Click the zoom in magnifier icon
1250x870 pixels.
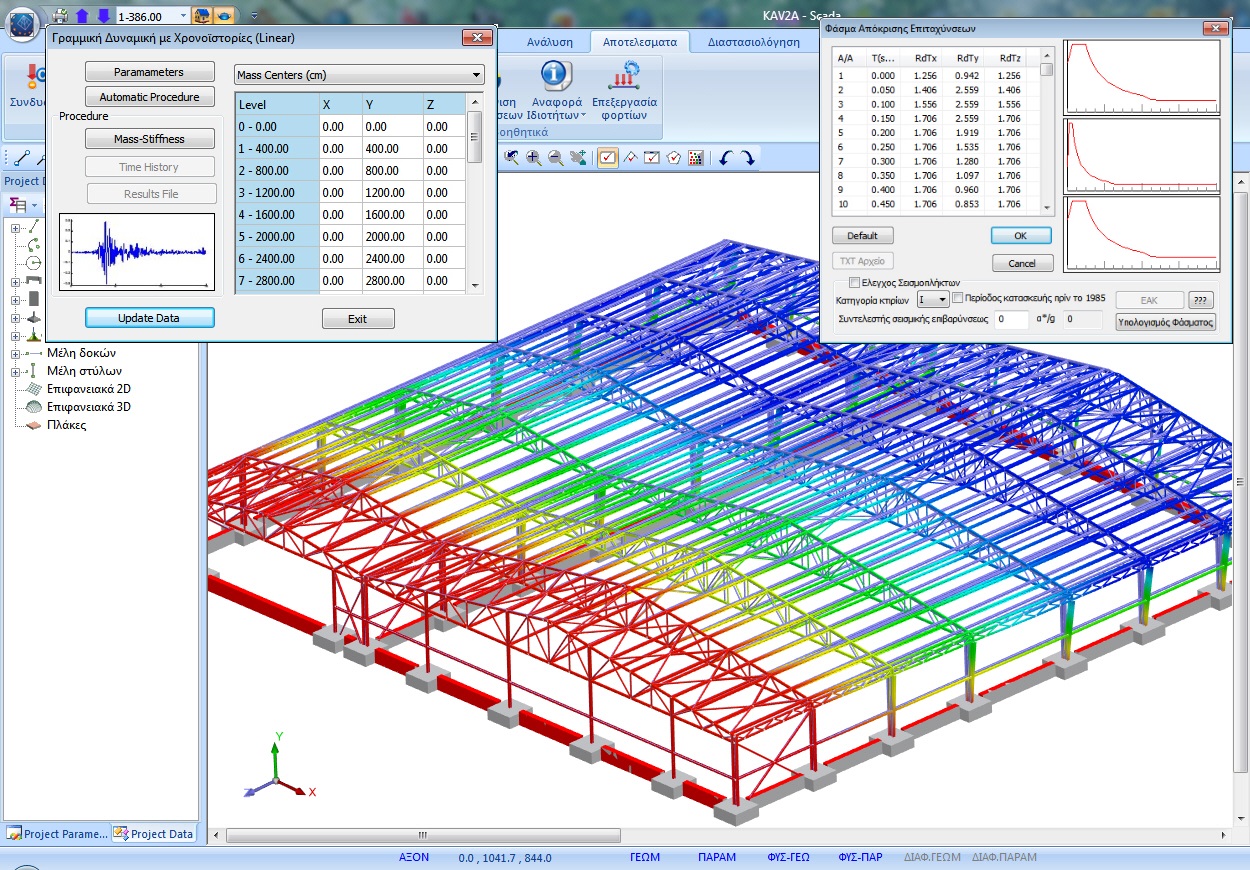(534, 157)
